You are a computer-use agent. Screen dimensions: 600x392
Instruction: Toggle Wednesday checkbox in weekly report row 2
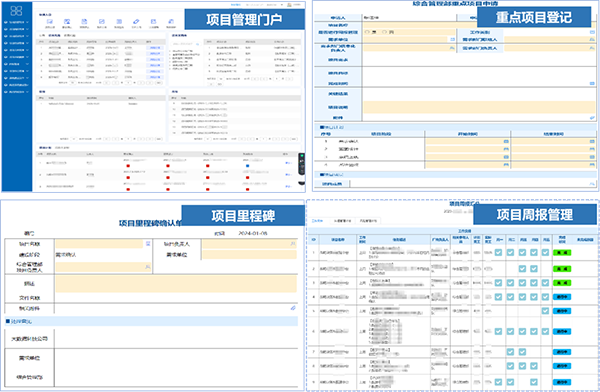(522, 268)
